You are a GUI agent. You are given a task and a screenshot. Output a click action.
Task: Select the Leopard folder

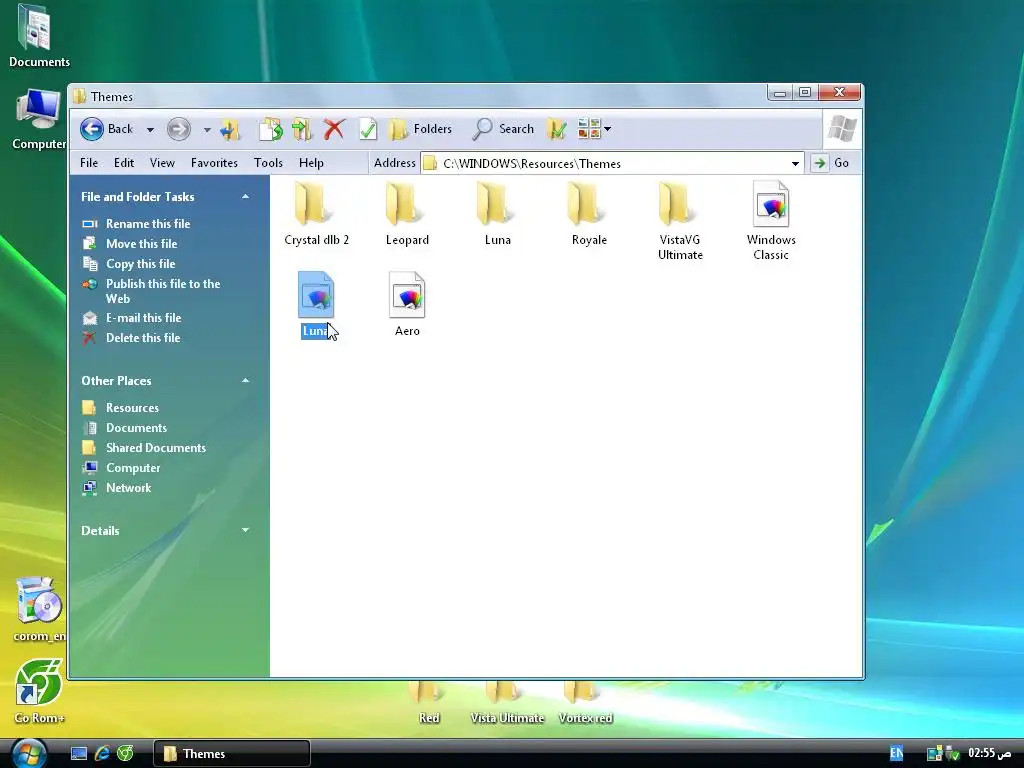407,213
